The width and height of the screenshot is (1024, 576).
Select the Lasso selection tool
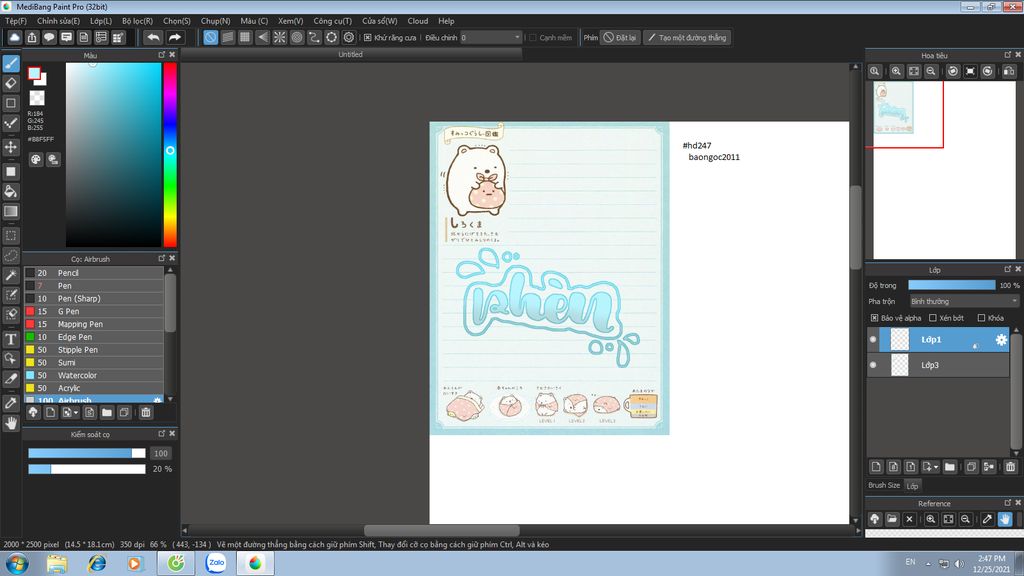[x=11, y=255]
